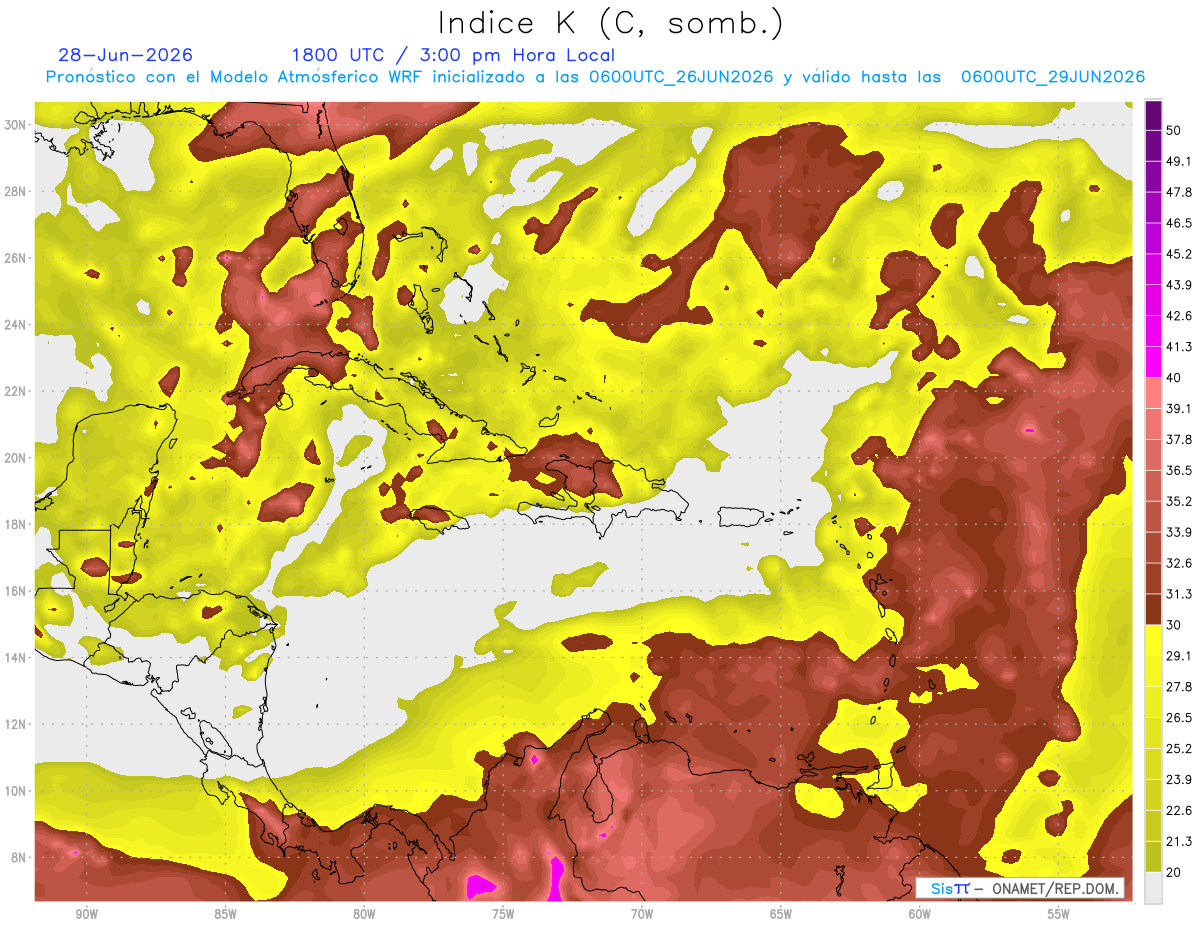Click the salmon band between 39.1 and 40
Screen dimensions: 1200x927
click(x=1153, y=393)
